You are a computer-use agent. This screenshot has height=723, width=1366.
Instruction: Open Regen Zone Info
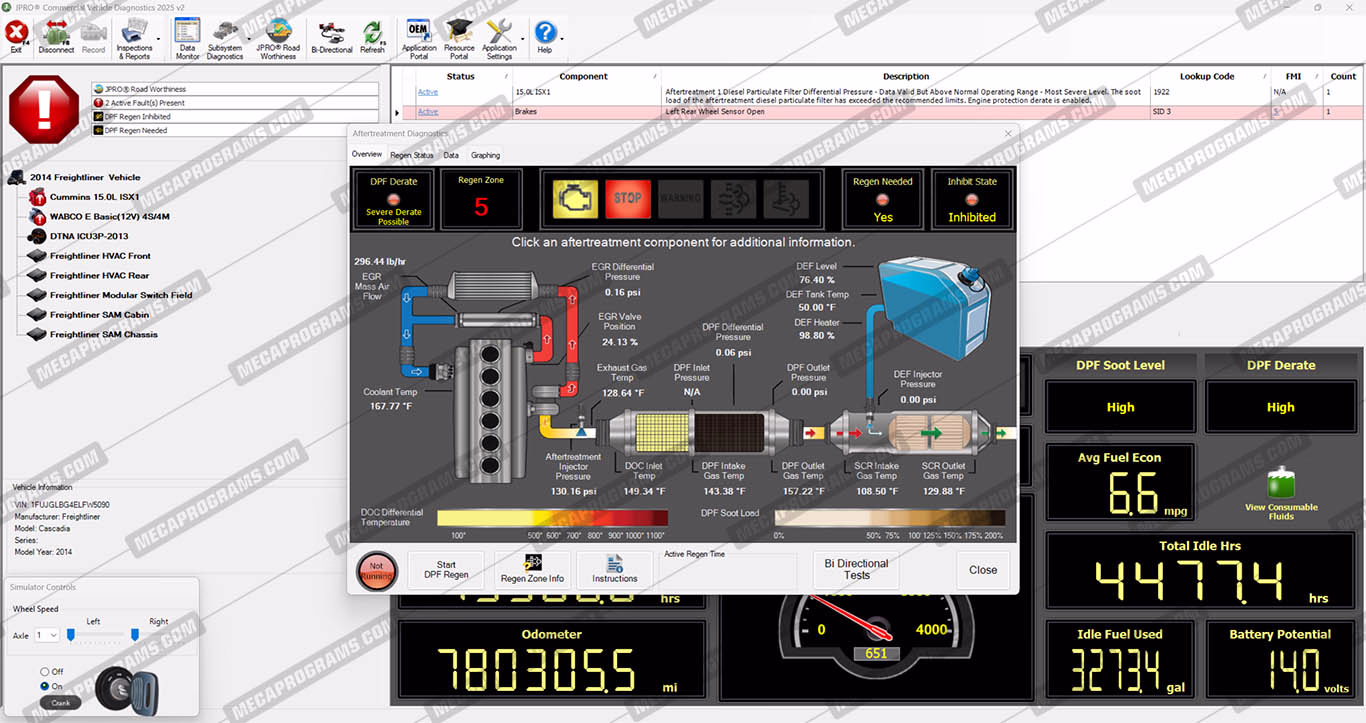532,570
